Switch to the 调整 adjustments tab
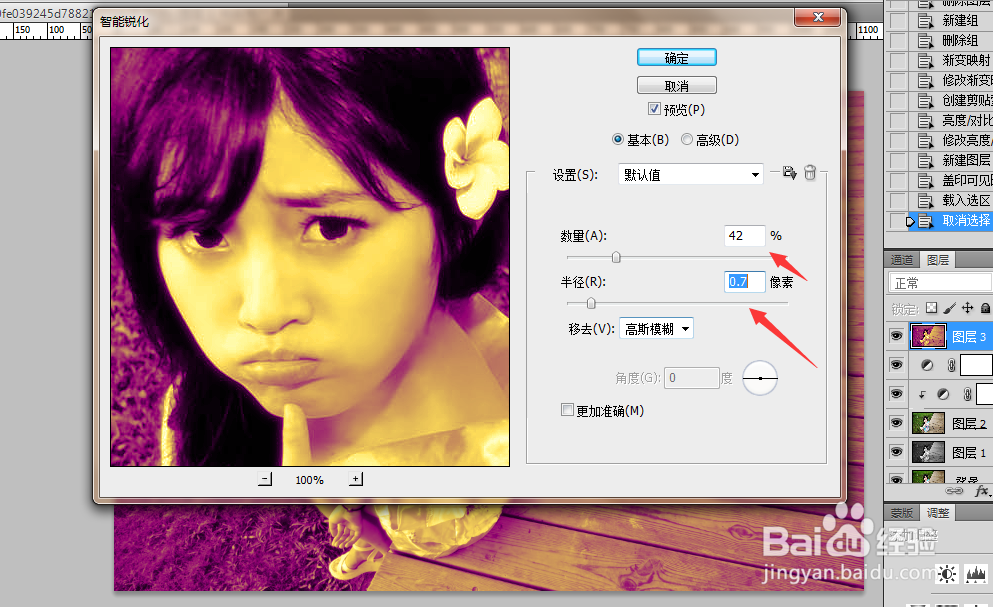The width and height of the screenshot is (993, 607). click(938, 513)
